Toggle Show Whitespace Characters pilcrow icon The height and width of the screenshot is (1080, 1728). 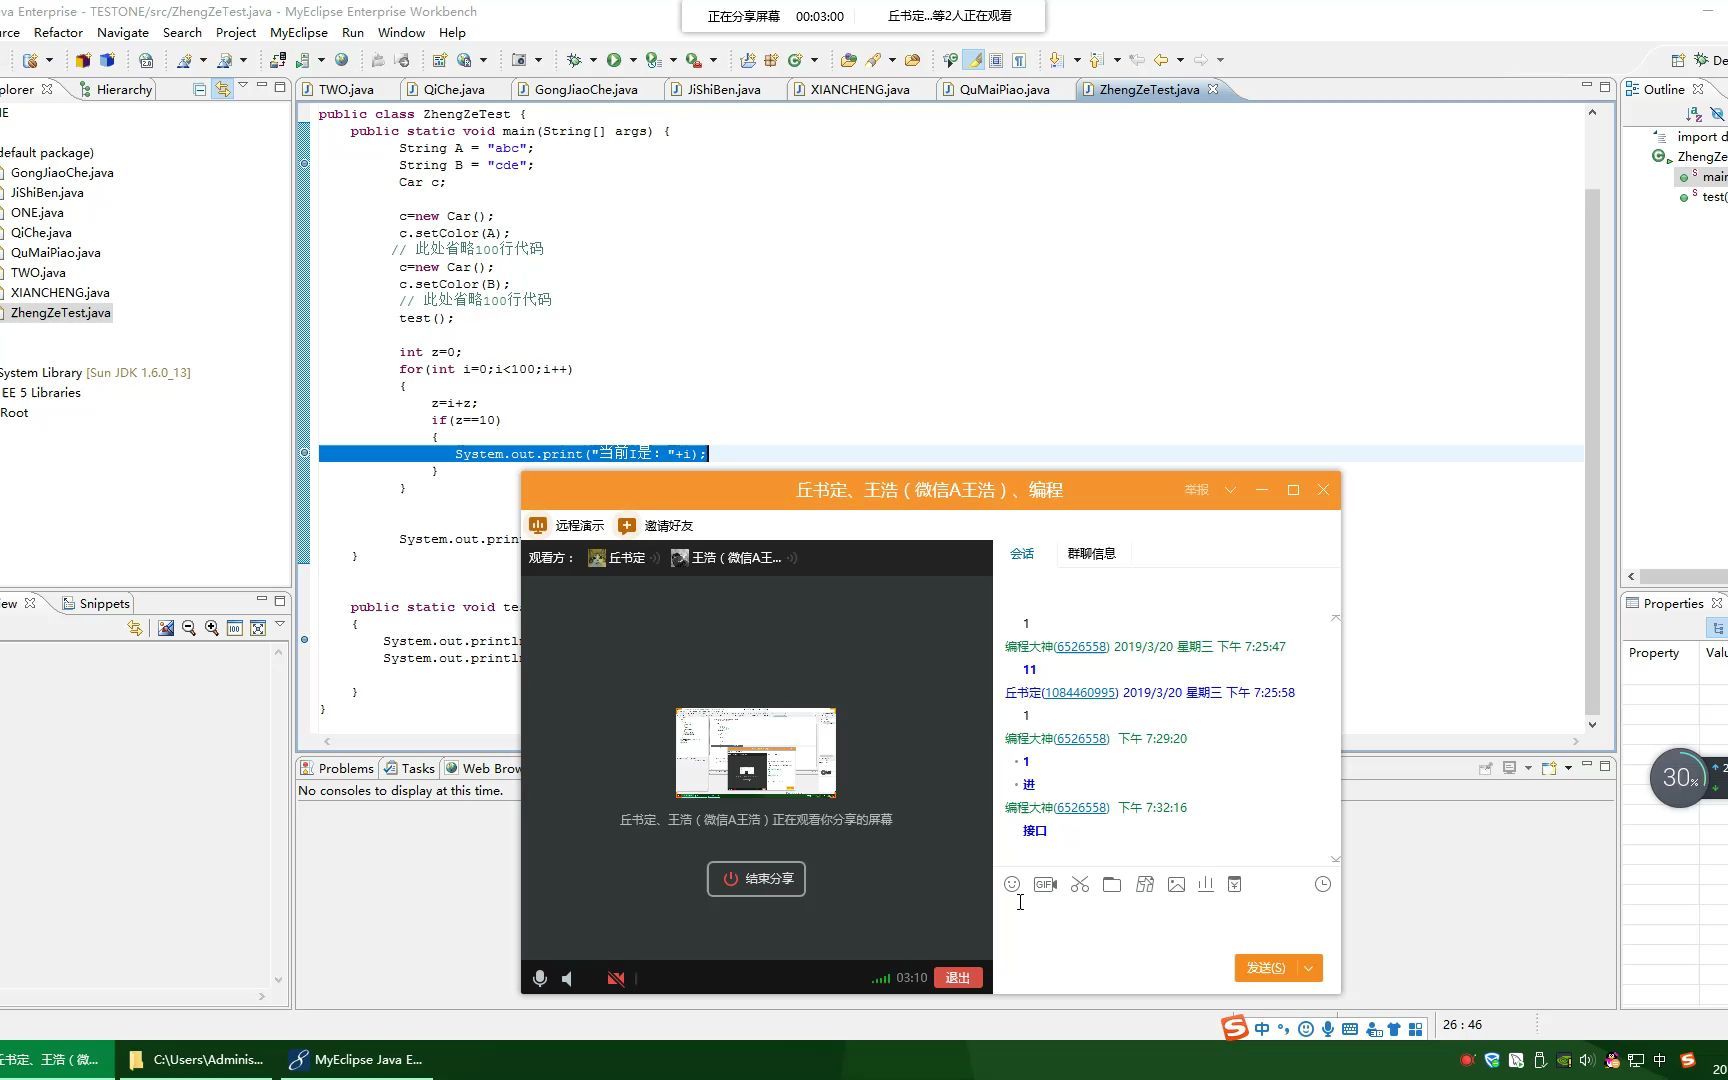pyautogui.click(x=1019, y=60)
